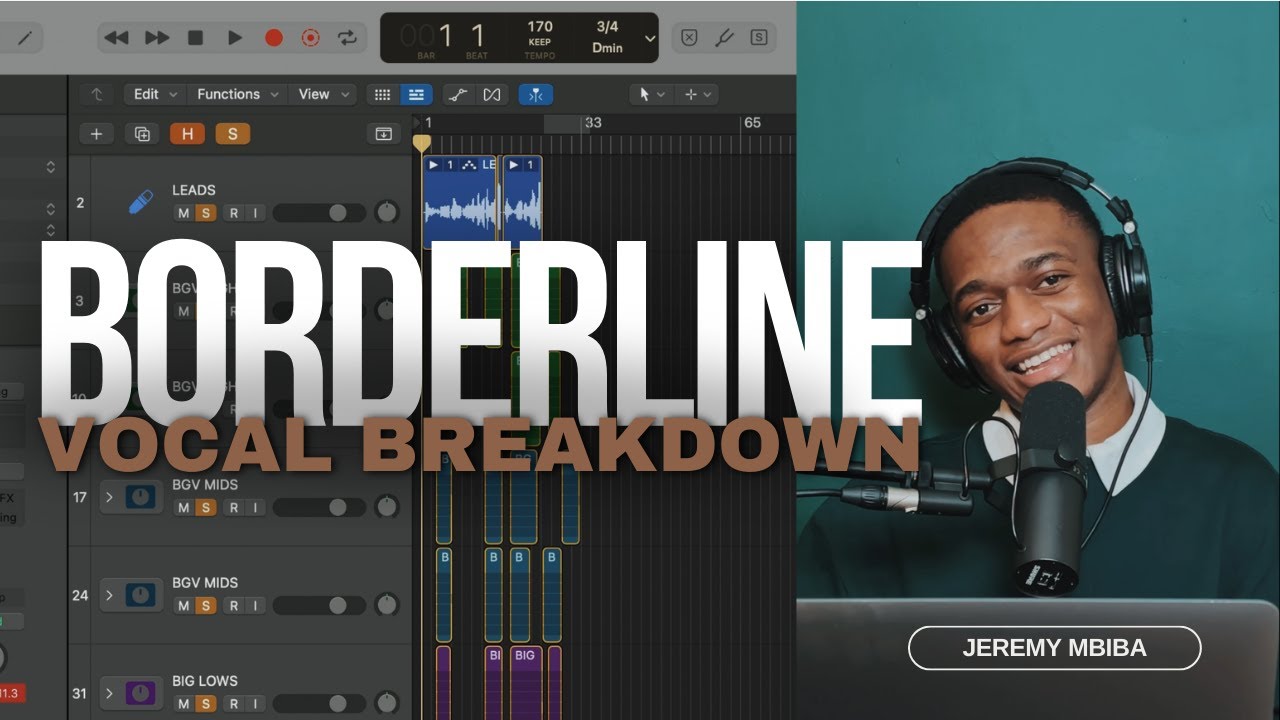Click track 24 BGV MIDS stack icon
1280x720 pixels.
click(140, 595)
